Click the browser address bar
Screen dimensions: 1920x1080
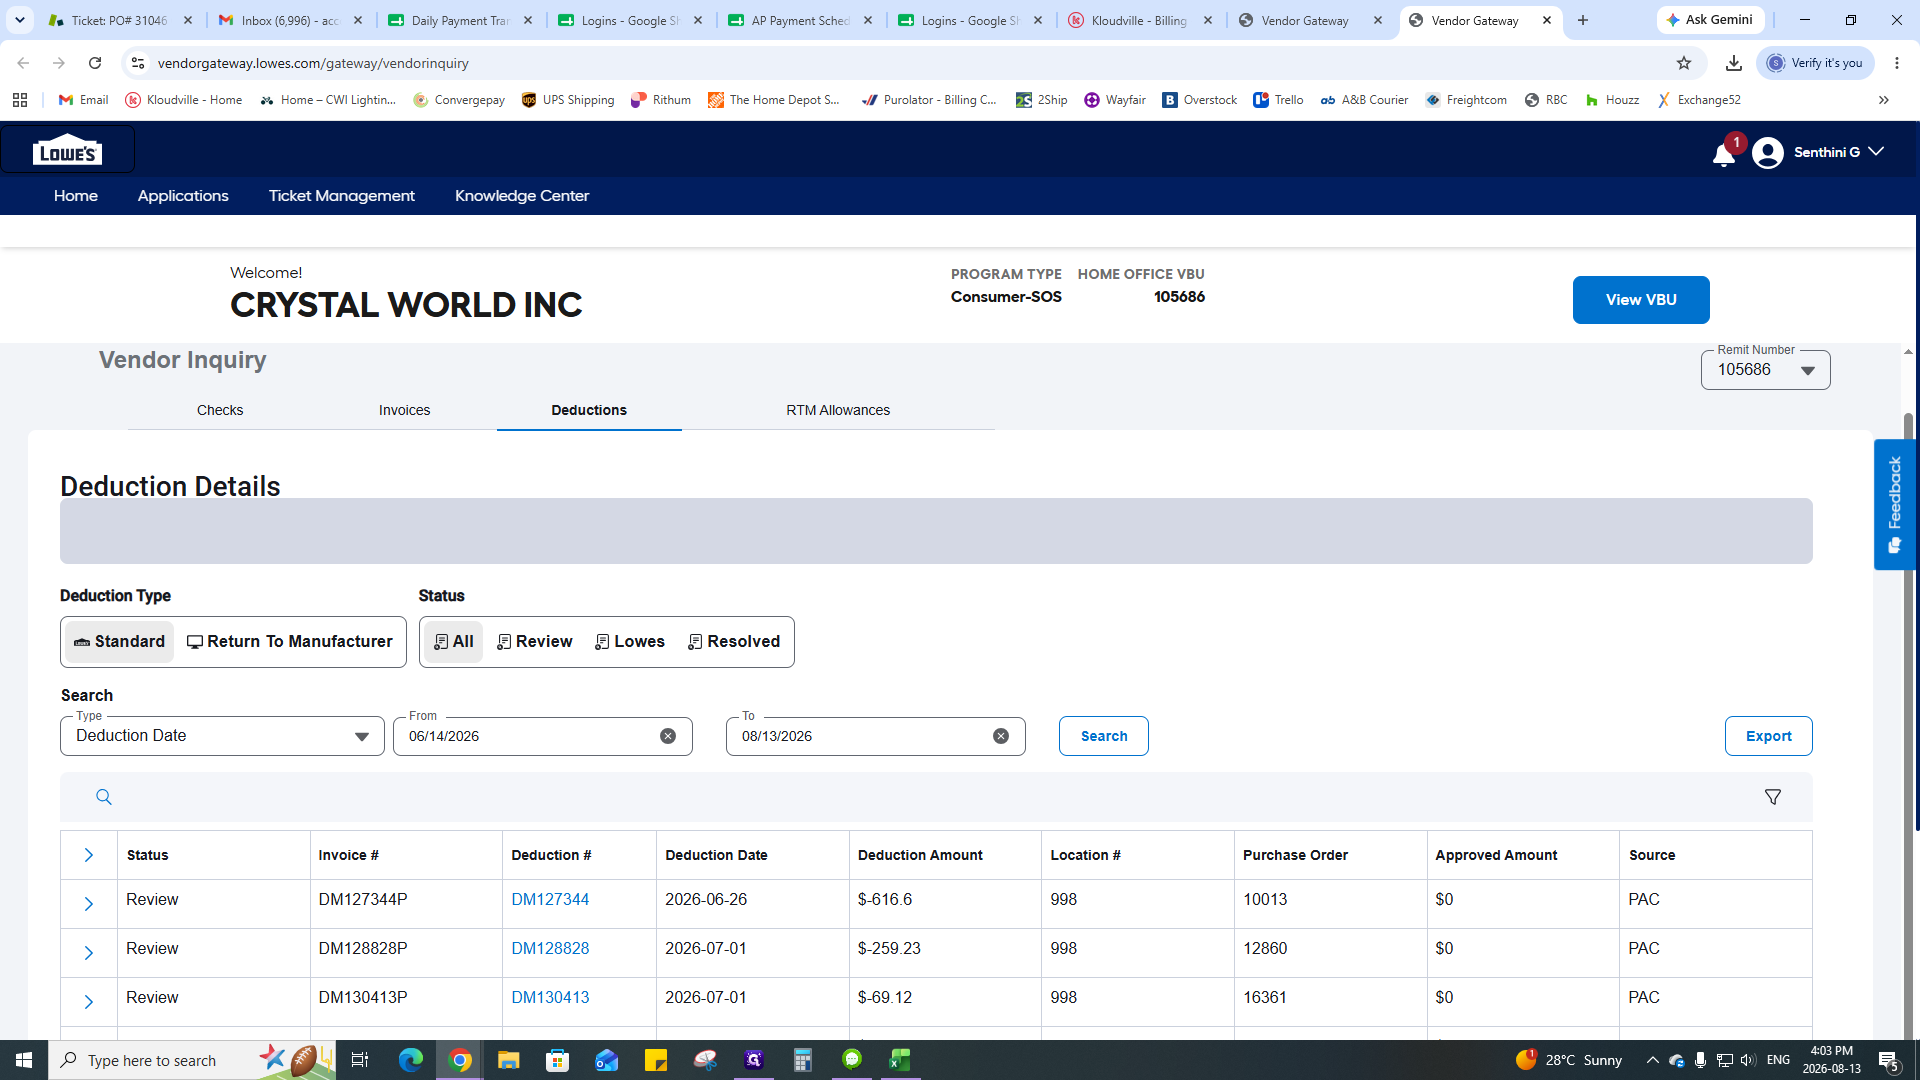(x=900, y=63)
